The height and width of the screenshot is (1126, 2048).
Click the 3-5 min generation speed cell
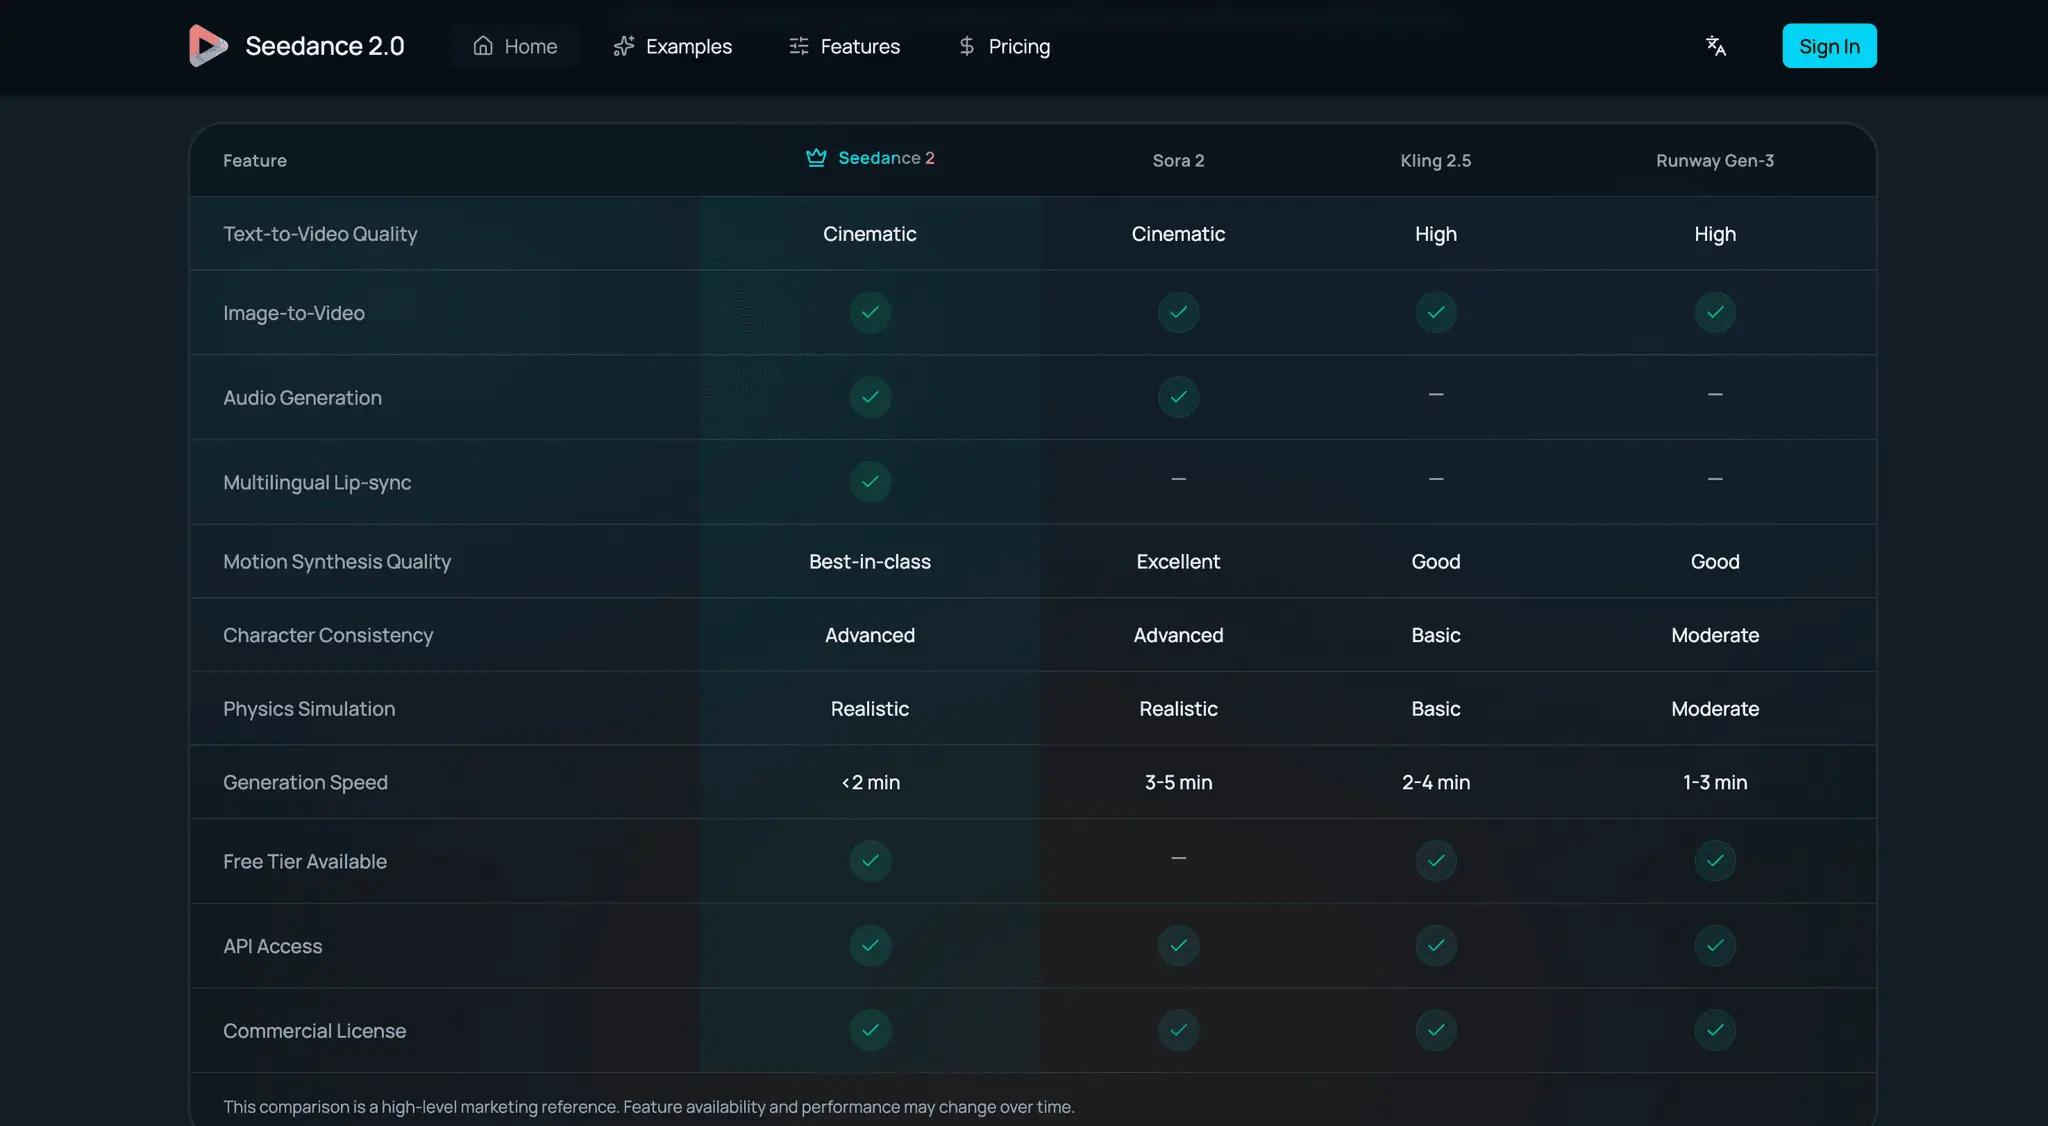click(1178, 783)
